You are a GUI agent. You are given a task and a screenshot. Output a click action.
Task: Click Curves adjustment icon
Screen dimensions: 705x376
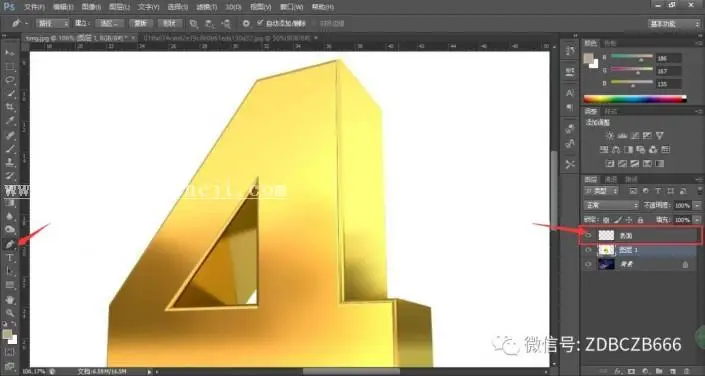coord(635,135)
